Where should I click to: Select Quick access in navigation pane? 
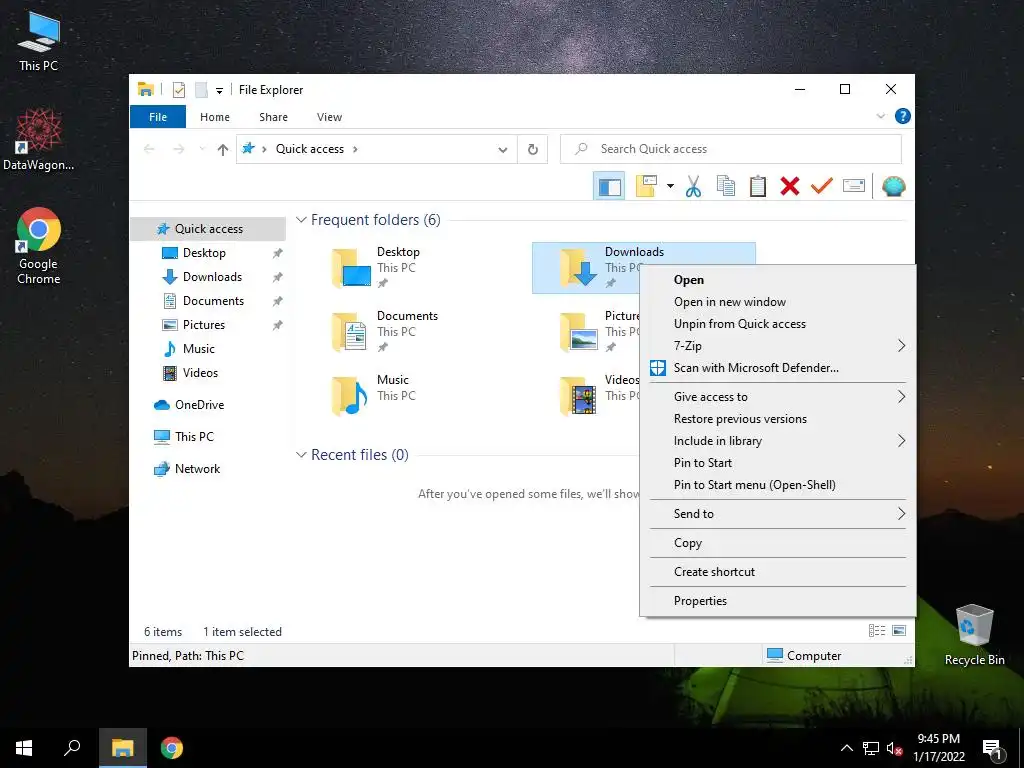(208, 229)
